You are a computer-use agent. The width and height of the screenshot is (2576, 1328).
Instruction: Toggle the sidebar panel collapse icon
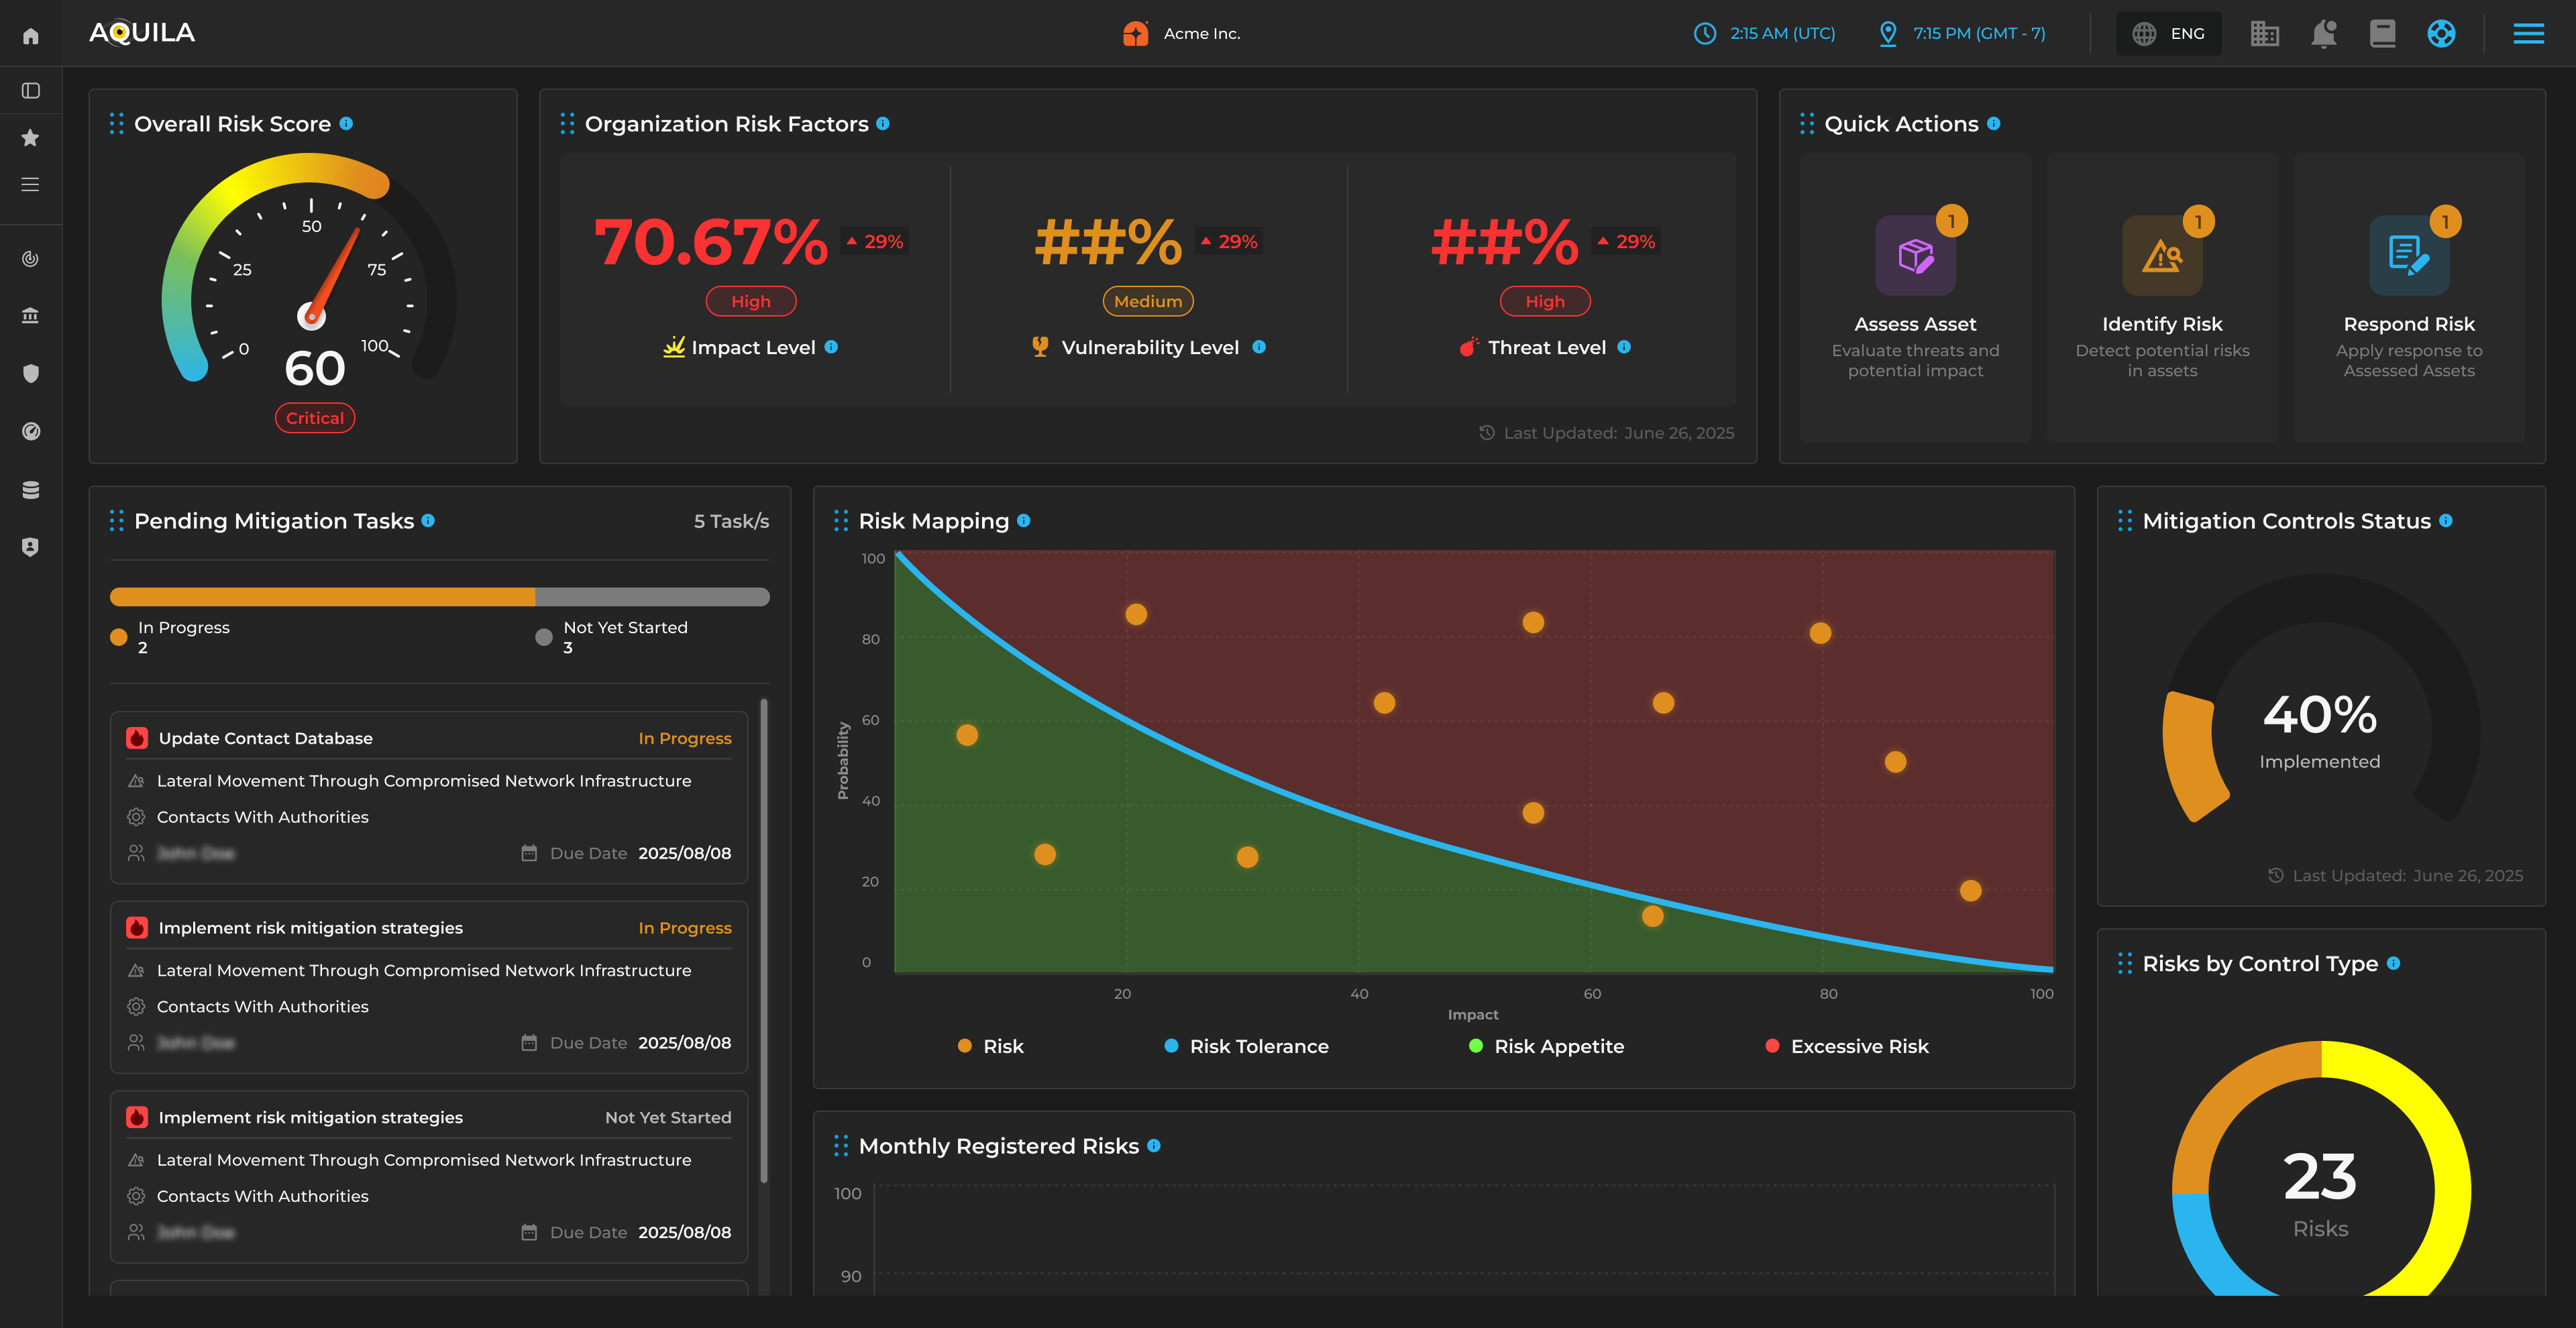[31, 91]
